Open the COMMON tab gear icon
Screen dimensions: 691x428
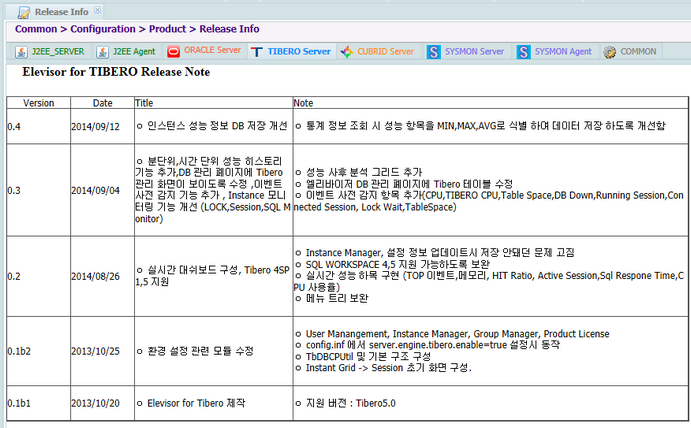609,52
